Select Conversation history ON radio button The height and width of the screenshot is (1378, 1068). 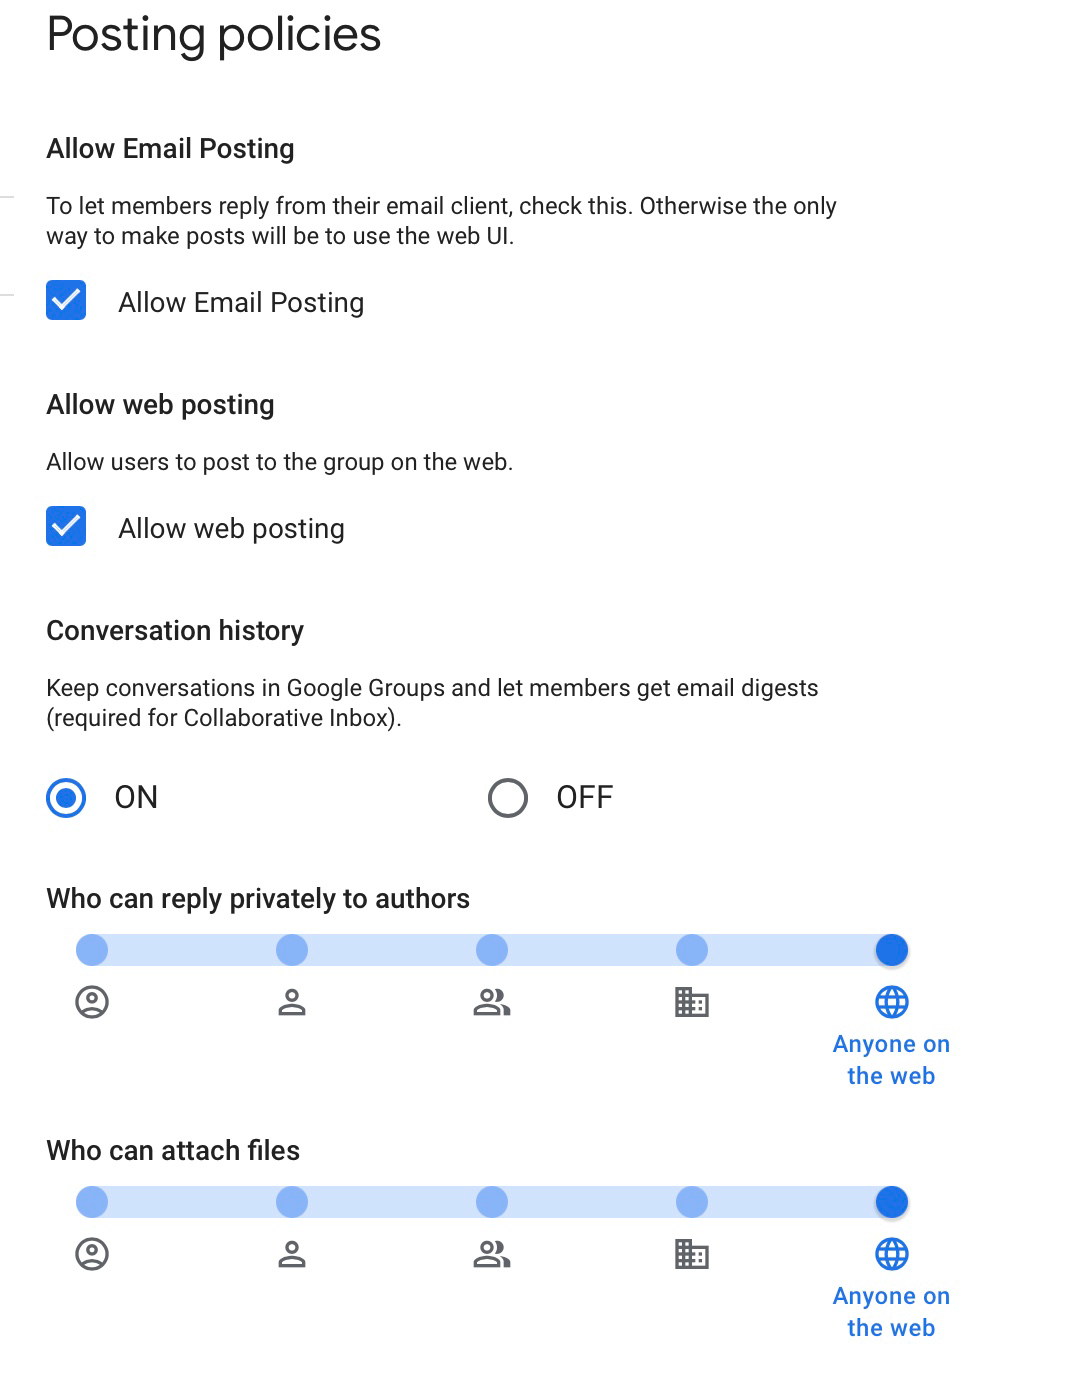[66, 798]
